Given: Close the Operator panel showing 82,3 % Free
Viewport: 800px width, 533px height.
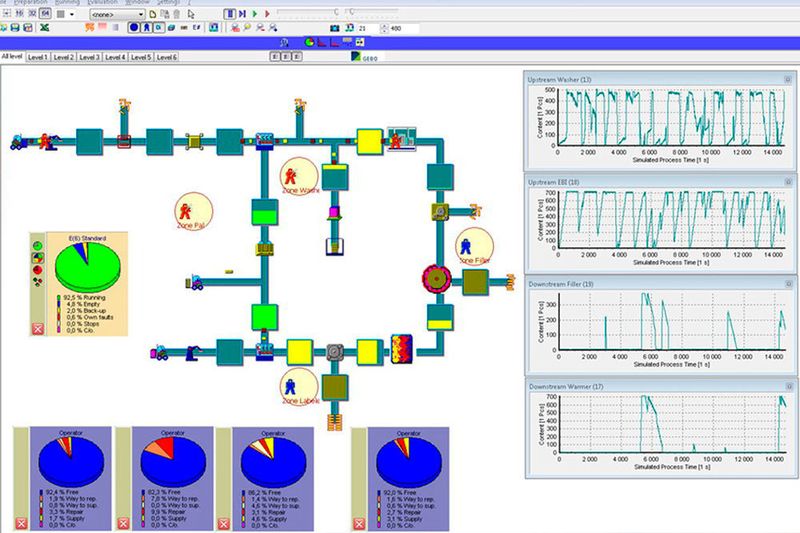Looking at the screenshot, I should [x=123, y=523].
